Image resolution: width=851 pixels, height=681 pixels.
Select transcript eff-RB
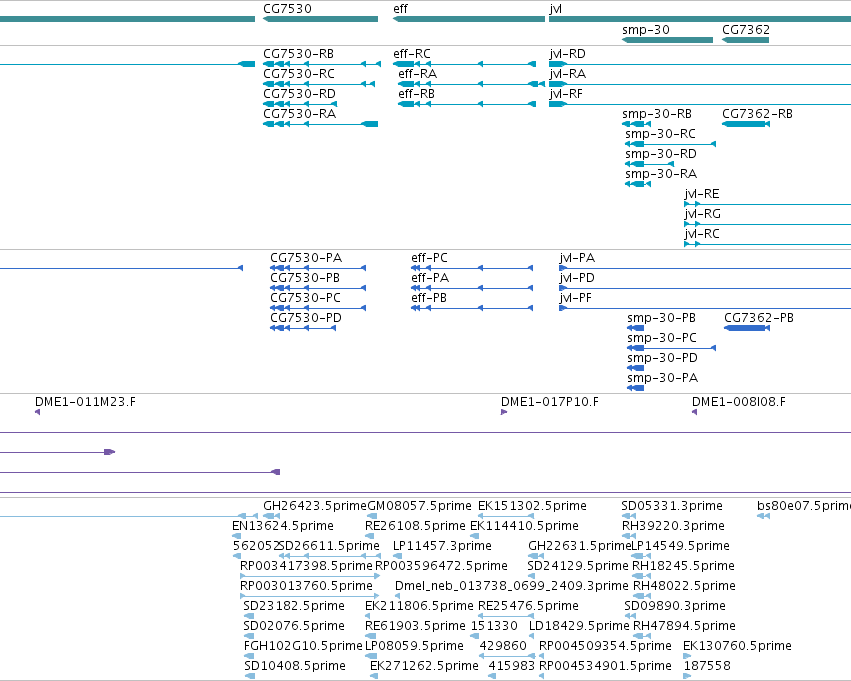[467, 104]
